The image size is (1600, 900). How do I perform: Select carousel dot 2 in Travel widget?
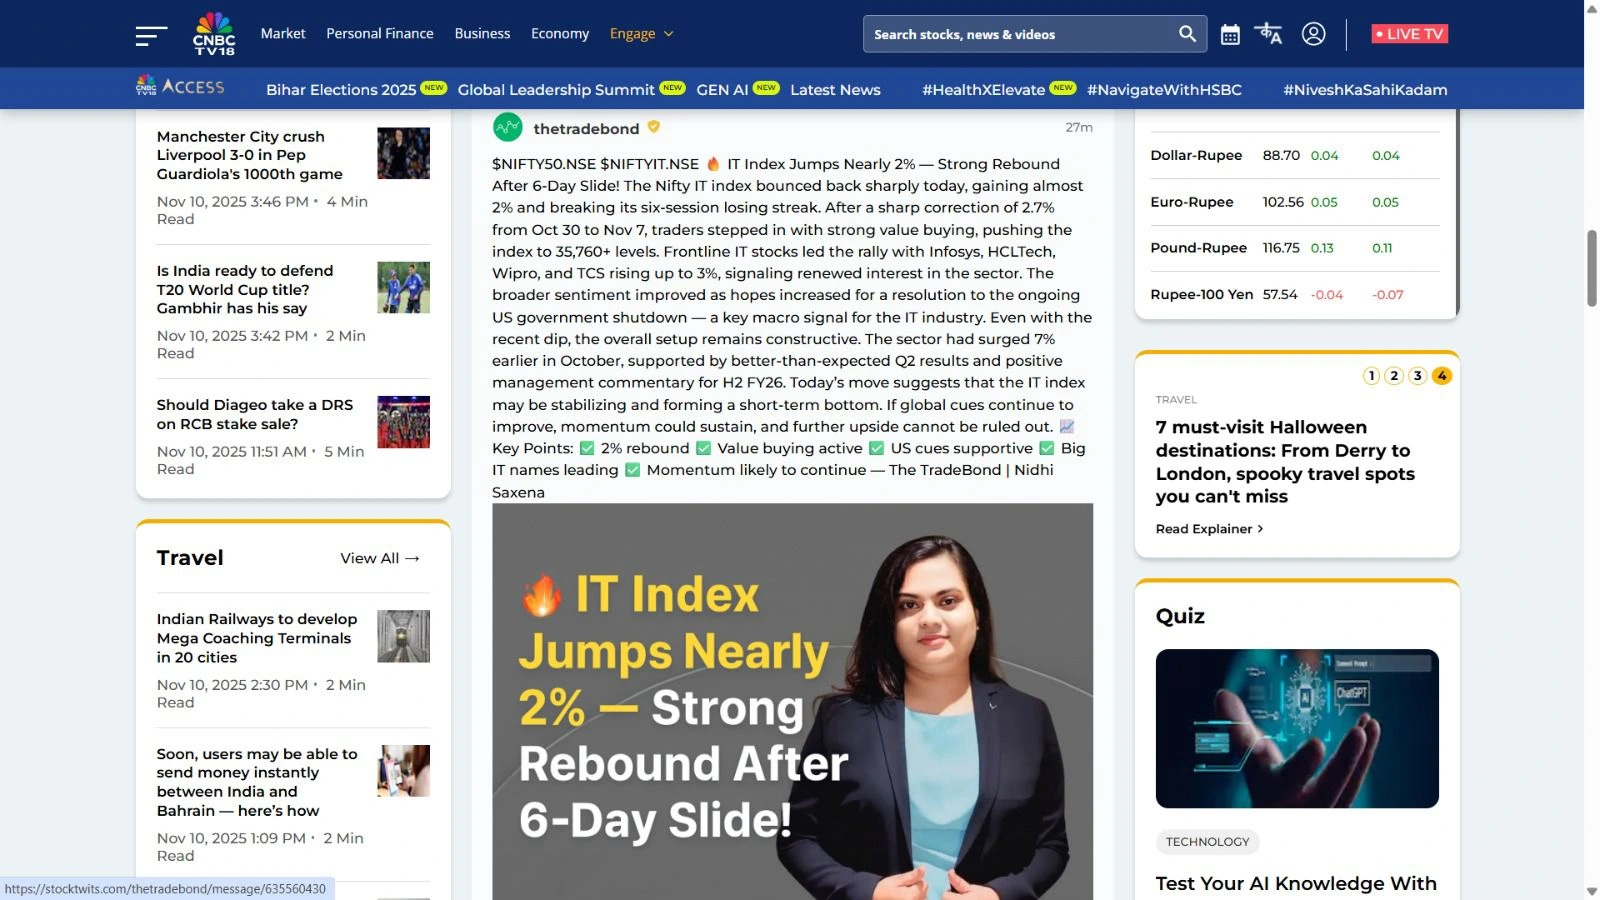point(1393,376)
